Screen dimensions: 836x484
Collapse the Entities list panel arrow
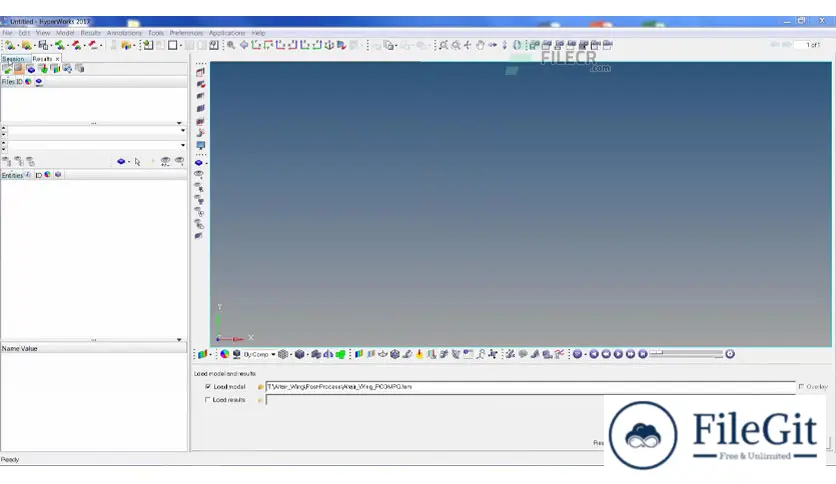coord(179,339)
